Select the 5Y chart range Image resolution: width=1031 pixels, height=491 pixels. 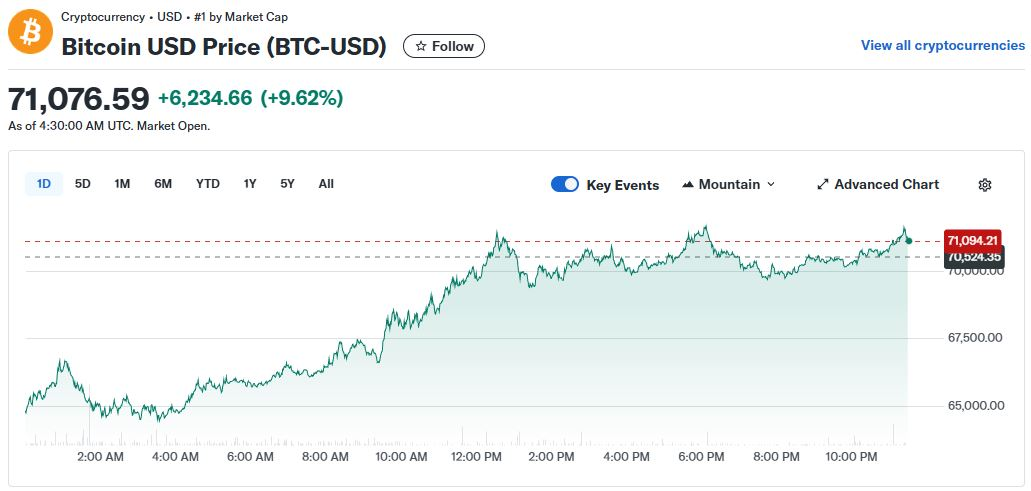tap(288, 184)
